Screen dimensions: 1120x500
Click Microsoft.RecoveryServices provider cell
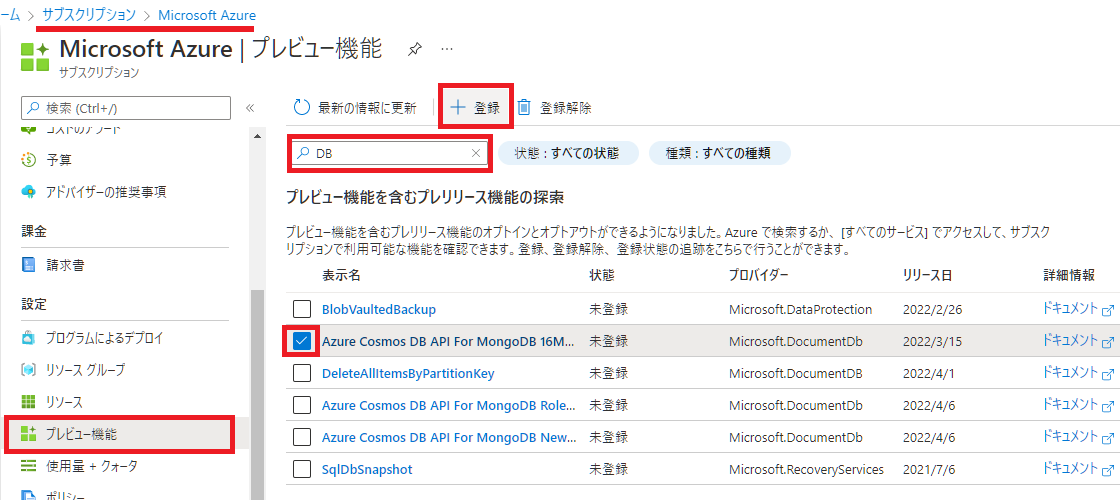click(806, 470)
